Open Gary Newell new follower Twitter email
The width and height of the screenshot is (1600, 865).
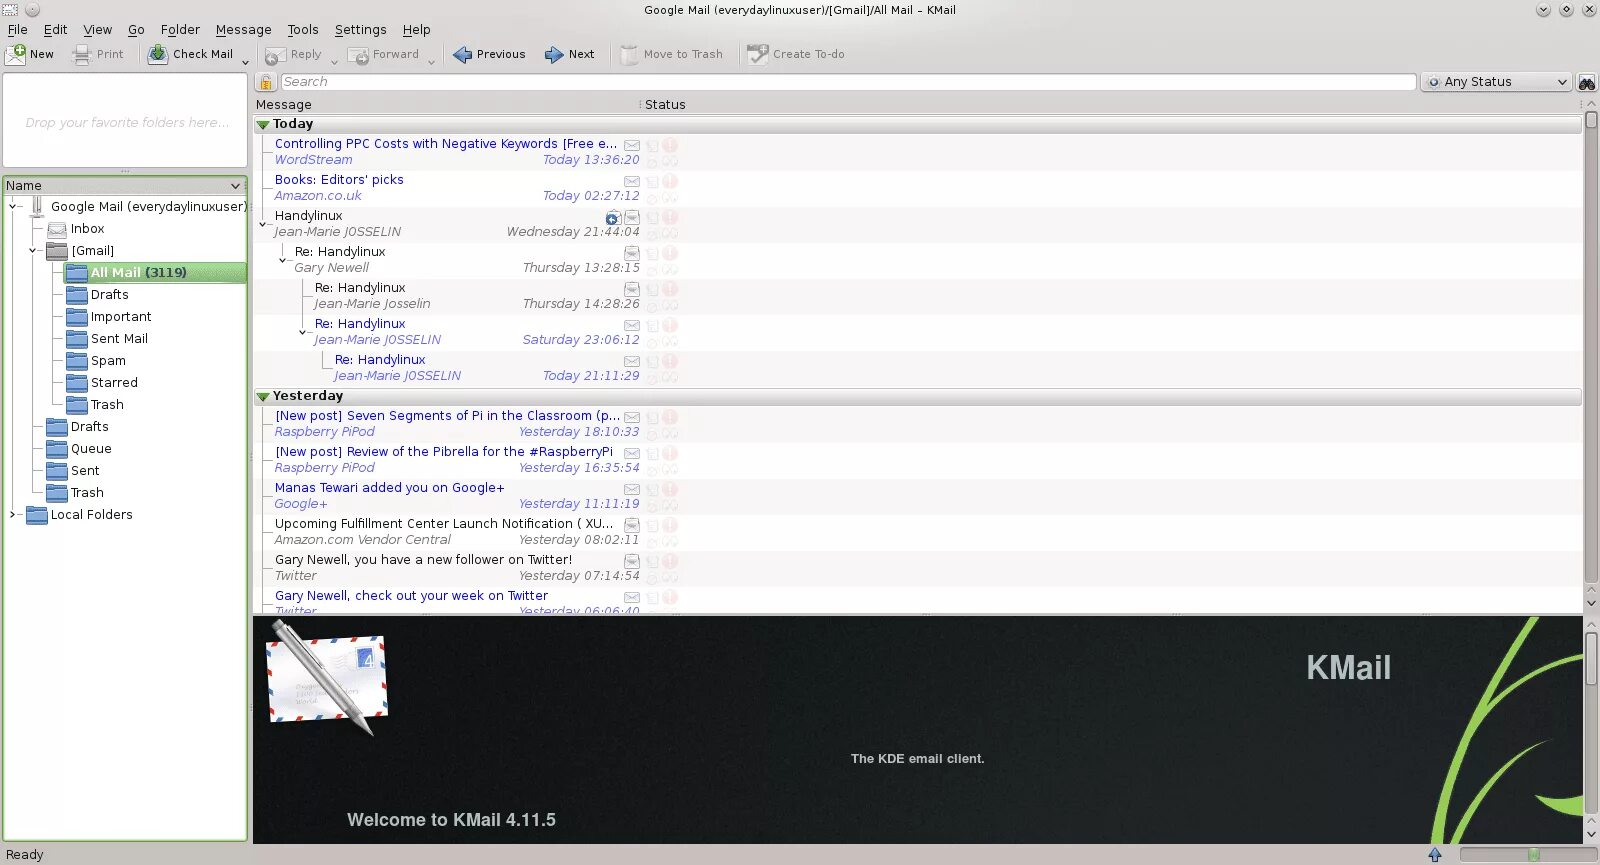(423, 560)
